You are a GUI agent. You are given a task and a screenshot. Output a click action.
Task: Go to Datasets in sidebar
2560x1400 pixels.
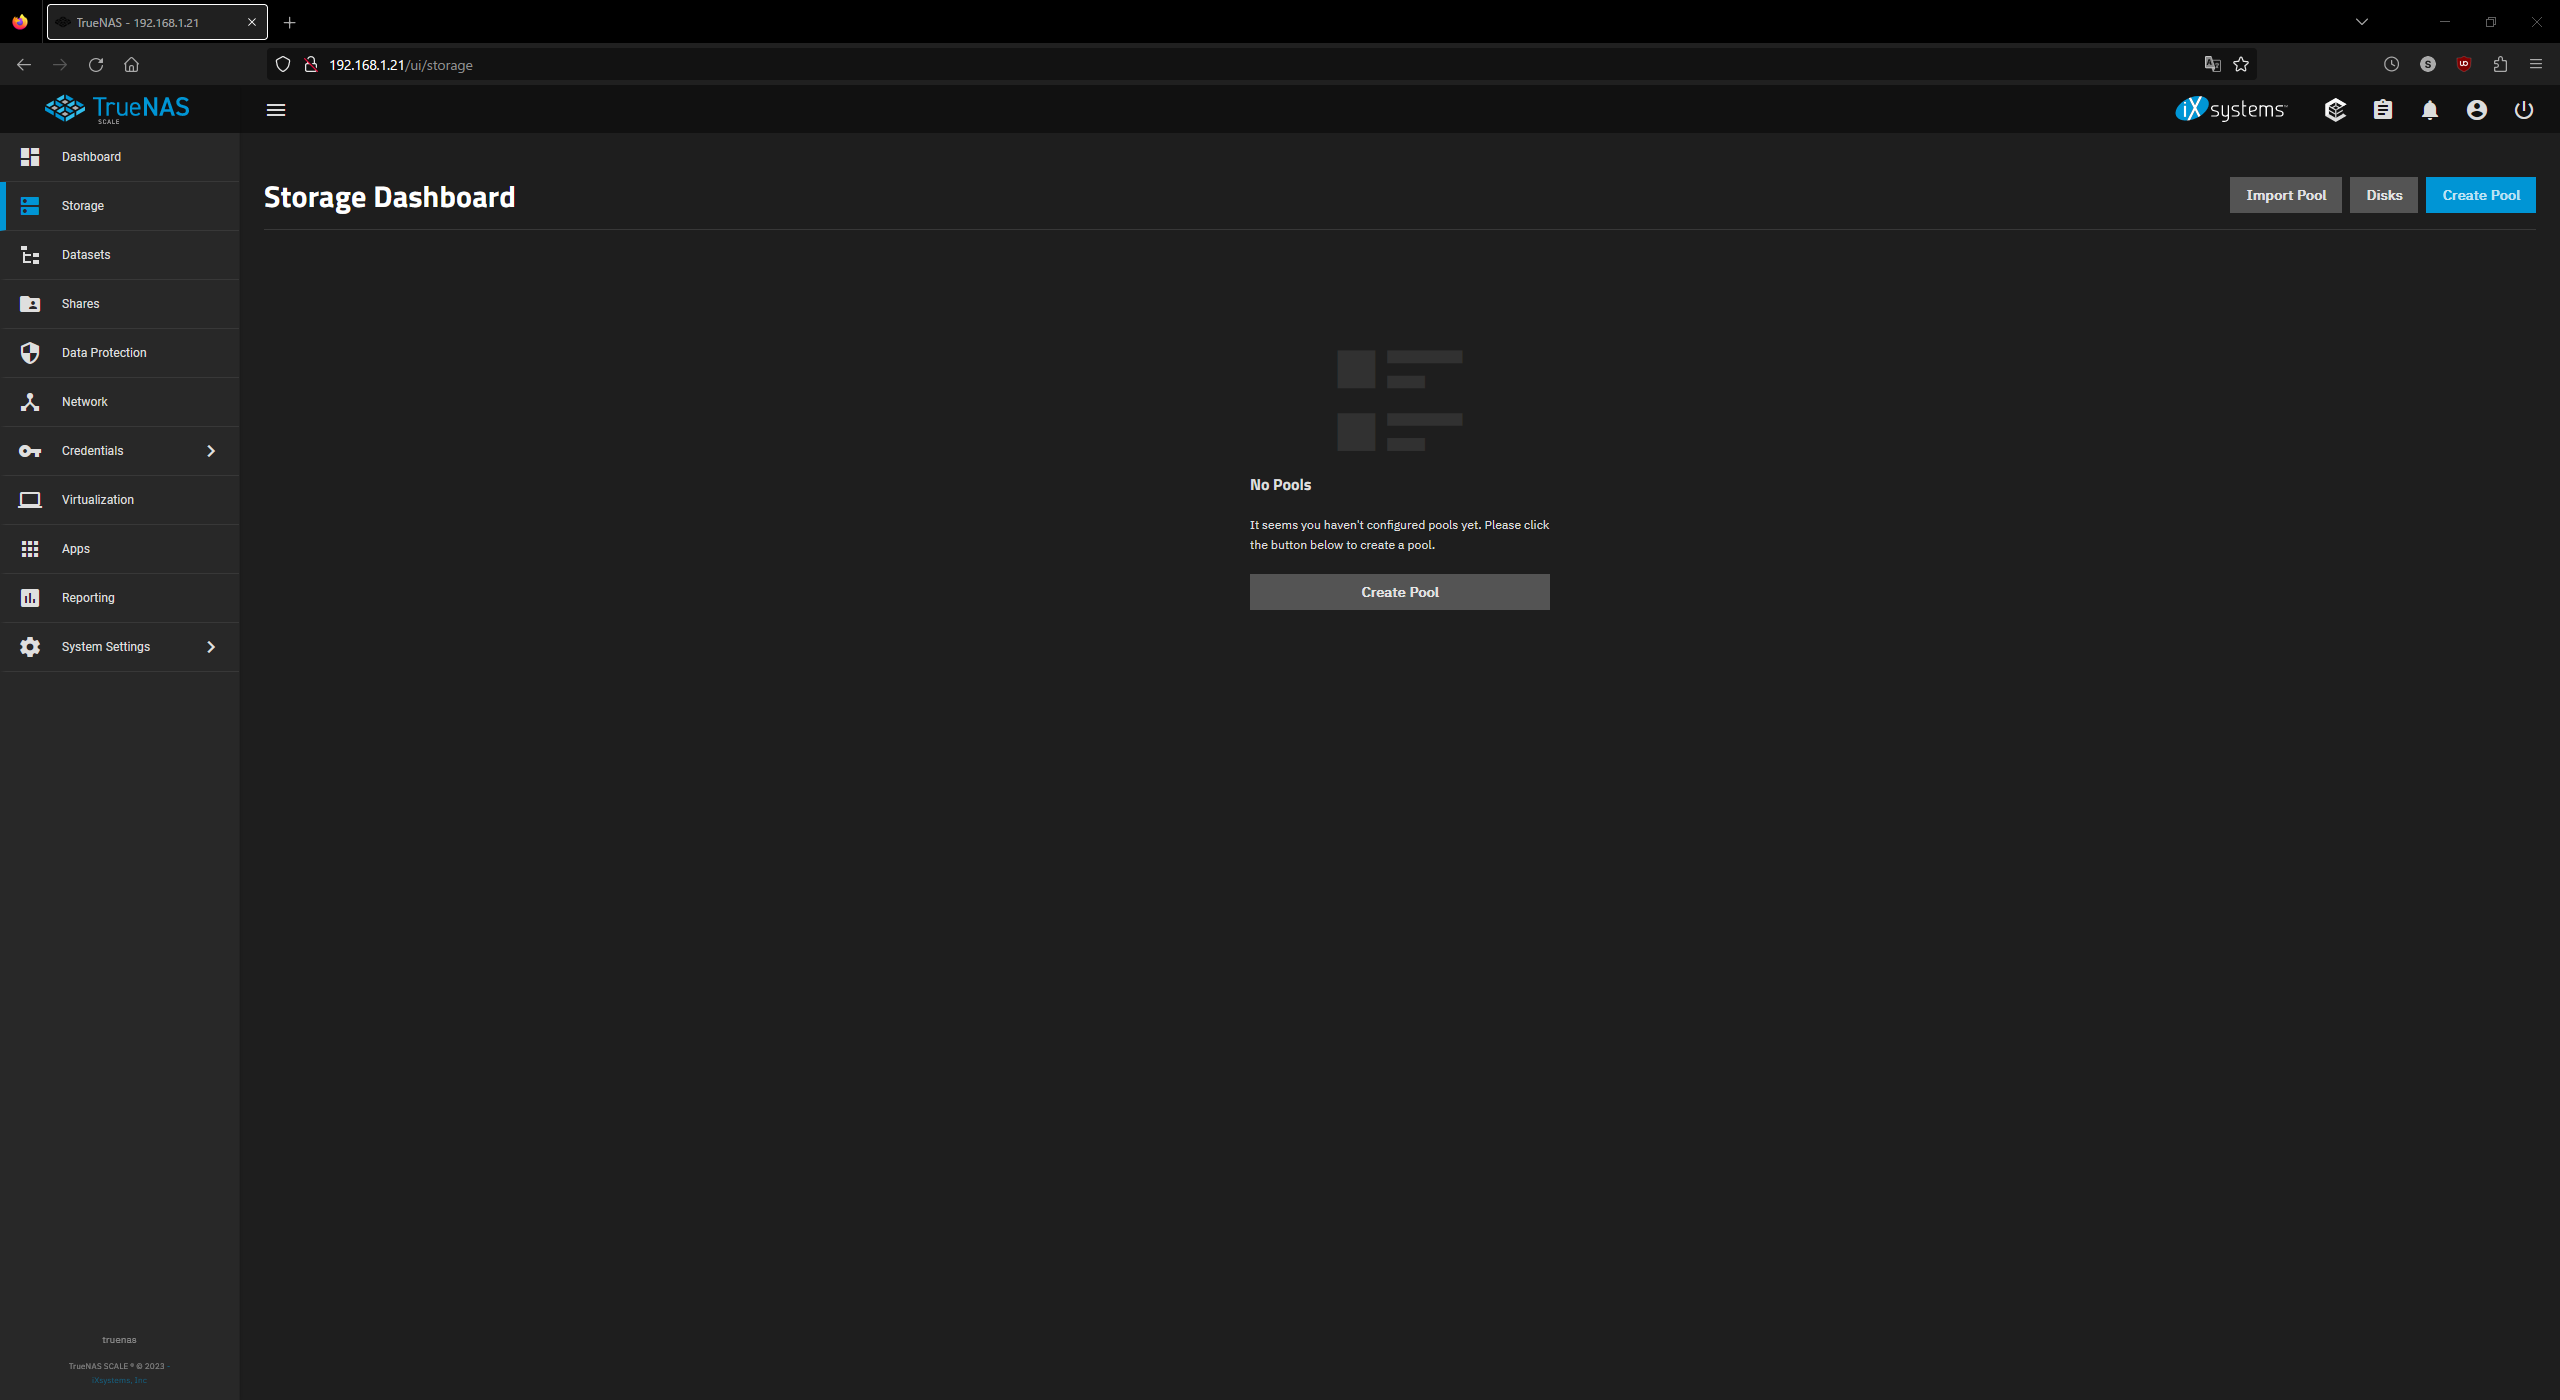click(x=86, y=255)
